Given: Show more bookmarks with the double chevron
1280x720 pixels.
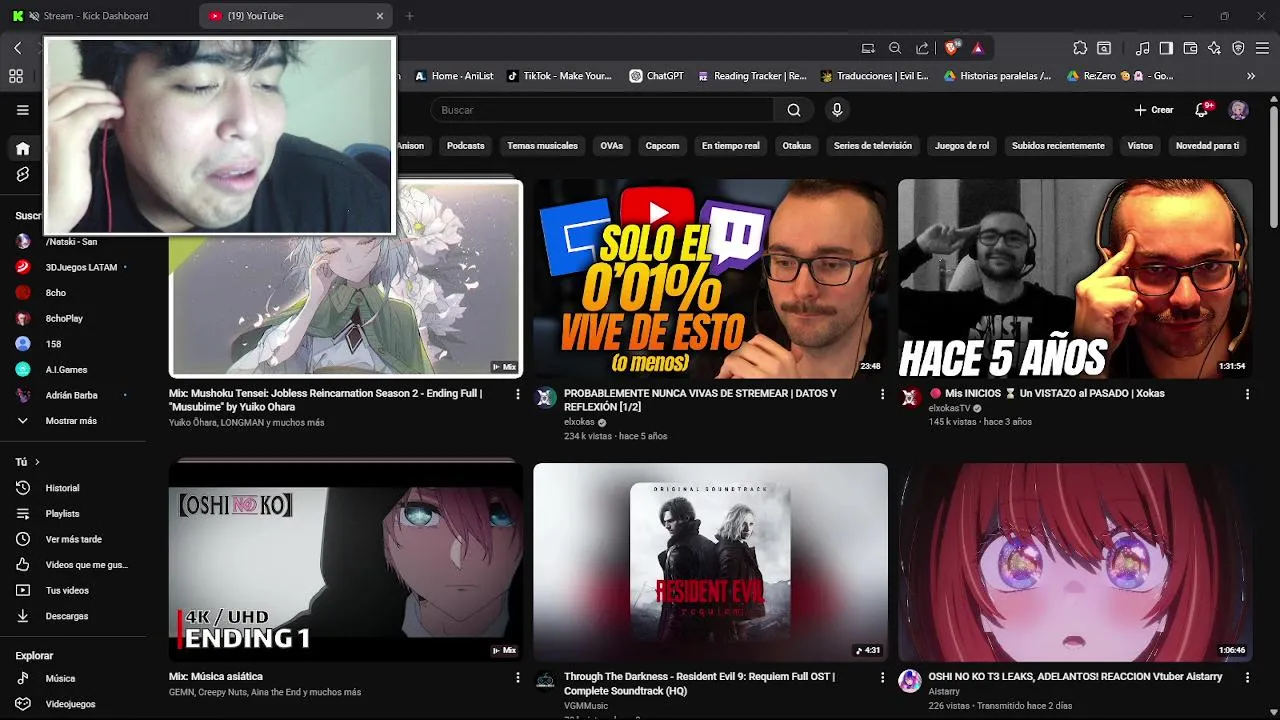Looking at the screenshot, I should pos(1250,76).
